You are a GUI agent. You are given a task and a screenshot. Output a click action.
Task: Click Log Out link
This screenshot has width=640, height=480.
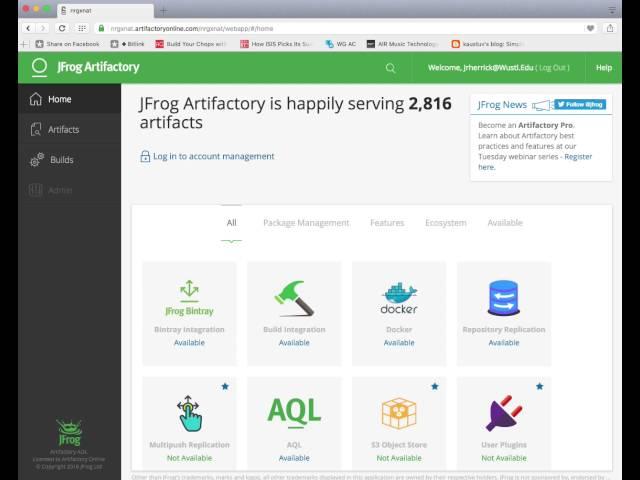pos(552,68)
